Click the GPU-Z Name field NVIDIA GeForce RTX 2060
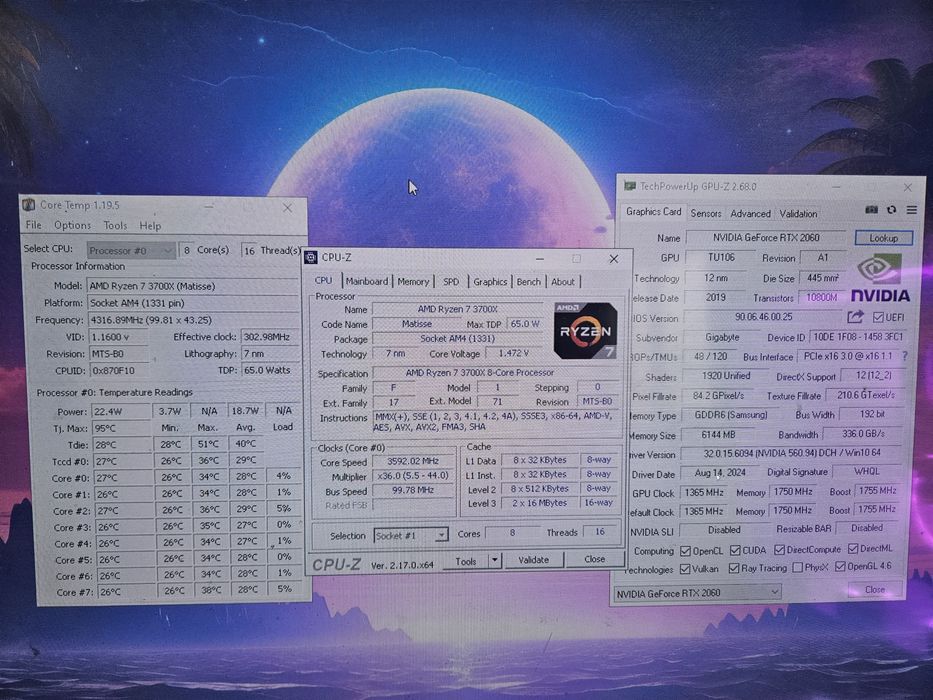Screen dimensions: 933x700 click(x=766, y=238)
